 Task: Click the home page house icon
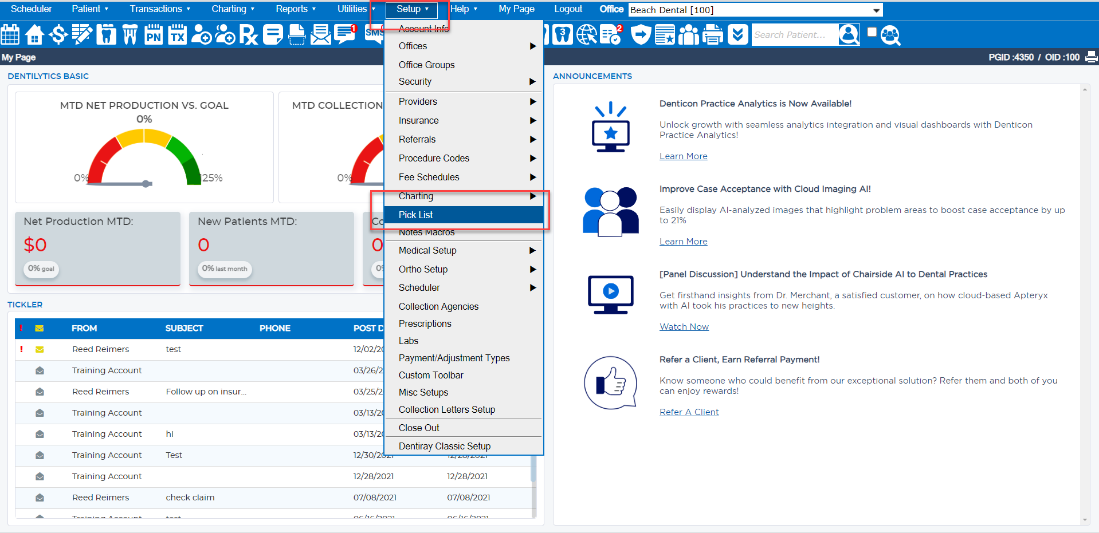[x=34, y=34]
